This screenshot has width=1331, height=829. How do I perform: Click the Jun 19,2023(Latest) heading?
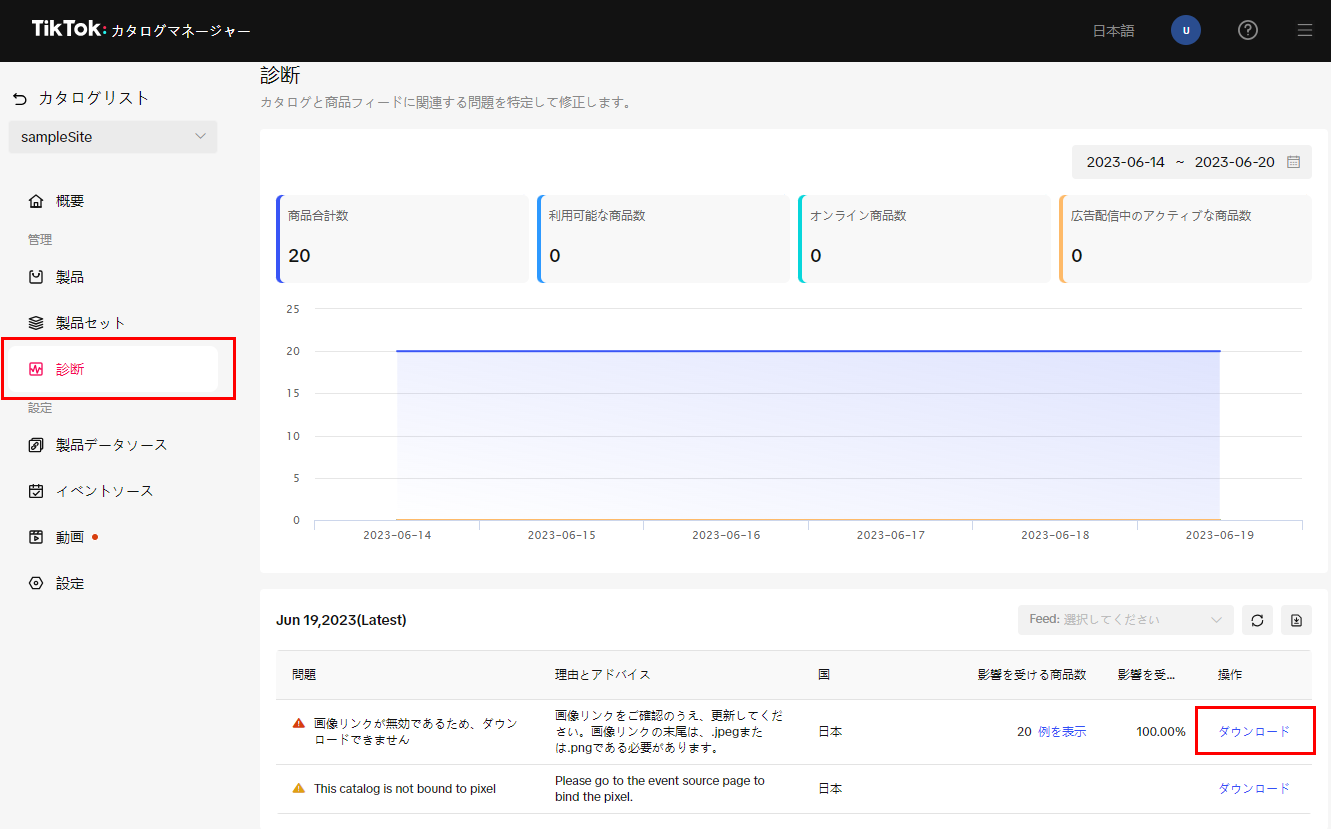point(341,620)
